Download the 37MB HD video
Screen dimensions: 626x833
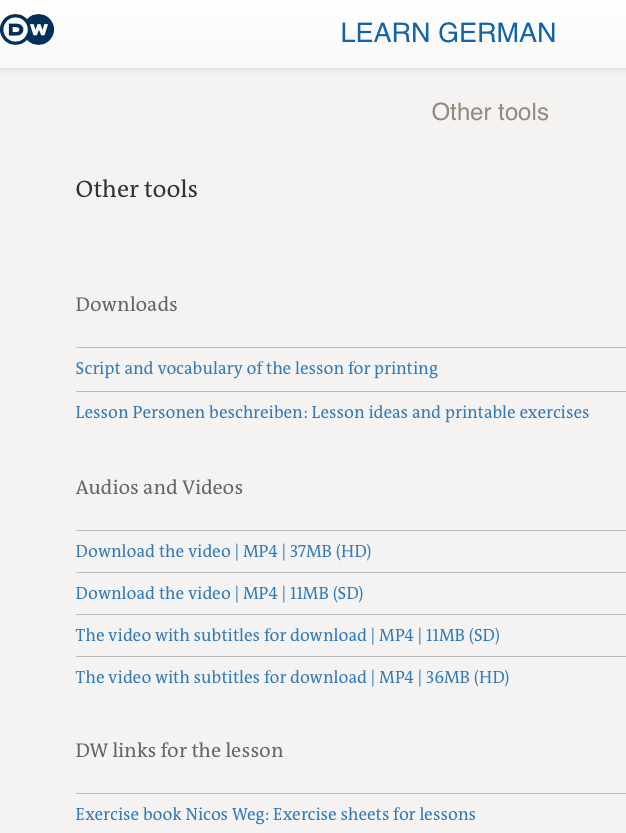click(x=223, y=551)
